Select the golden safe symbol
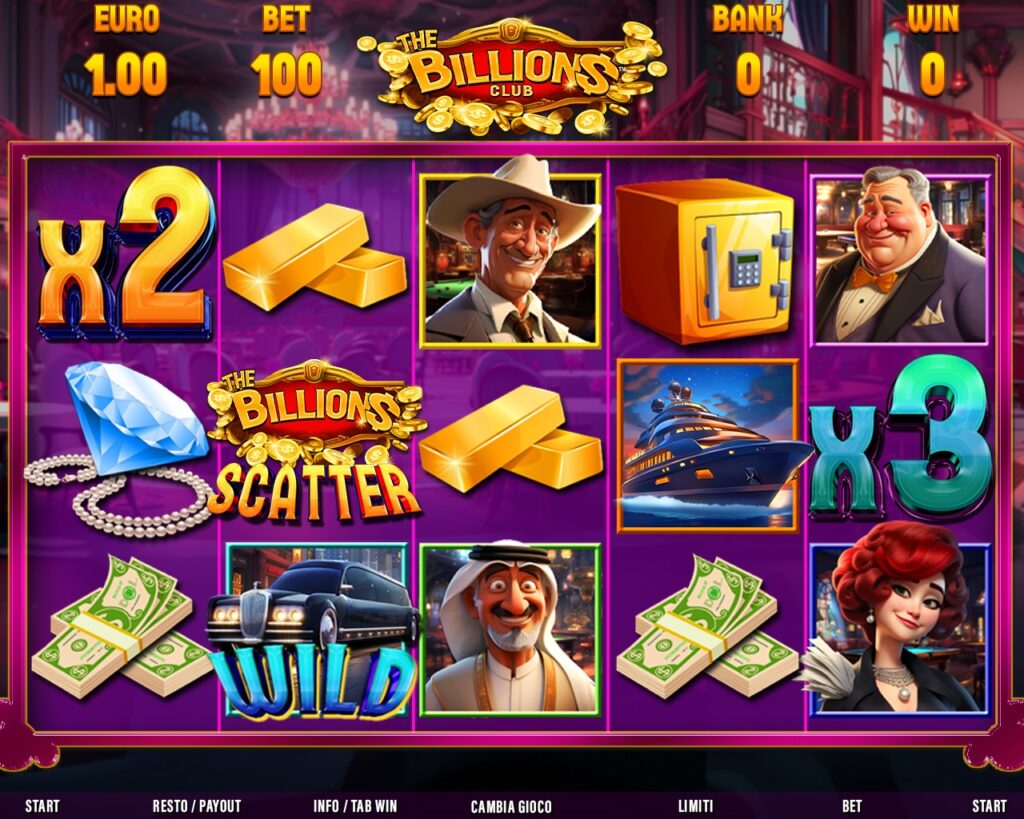The height and width of the screenshot is (819, 1024). pyautogui.click(x=706, y=260)
